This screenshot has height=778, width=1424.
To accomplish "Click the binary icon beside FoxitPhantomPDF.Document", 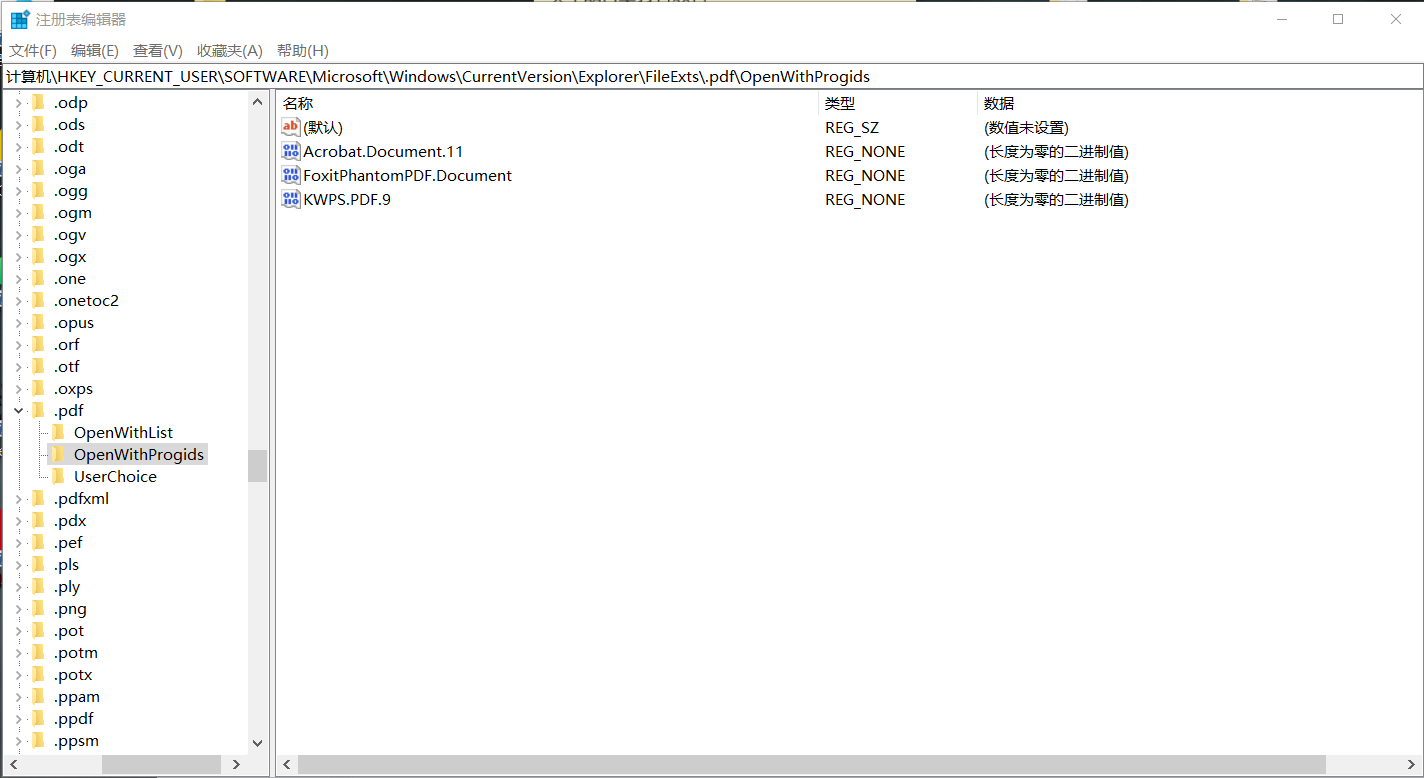I will (x=291, y=175).
